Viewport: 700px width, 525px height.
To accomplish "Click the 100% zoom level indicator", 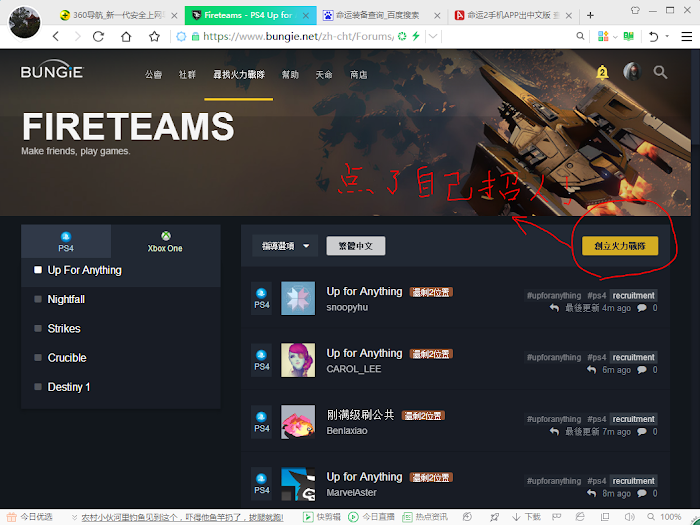I will [664, 517].
